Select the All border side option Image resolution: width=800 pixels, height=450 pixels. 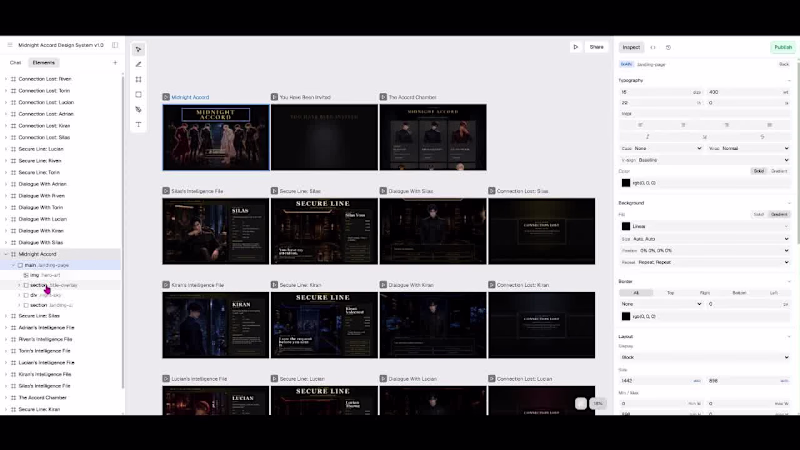[x=636, y=293]
